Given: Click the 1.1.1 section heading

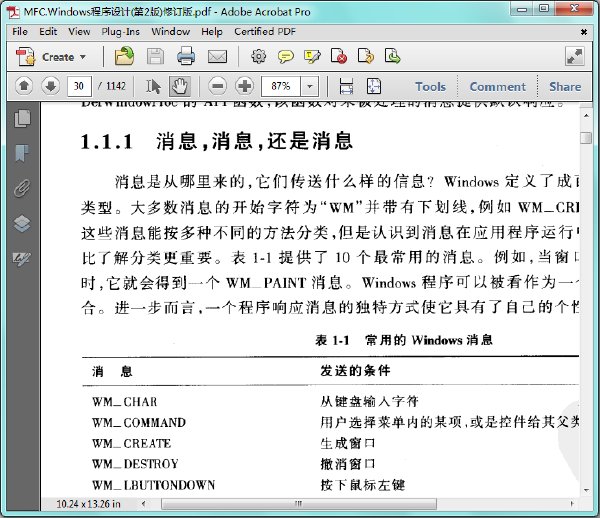Looking at the screenshot, I should (x=217, y=141).
